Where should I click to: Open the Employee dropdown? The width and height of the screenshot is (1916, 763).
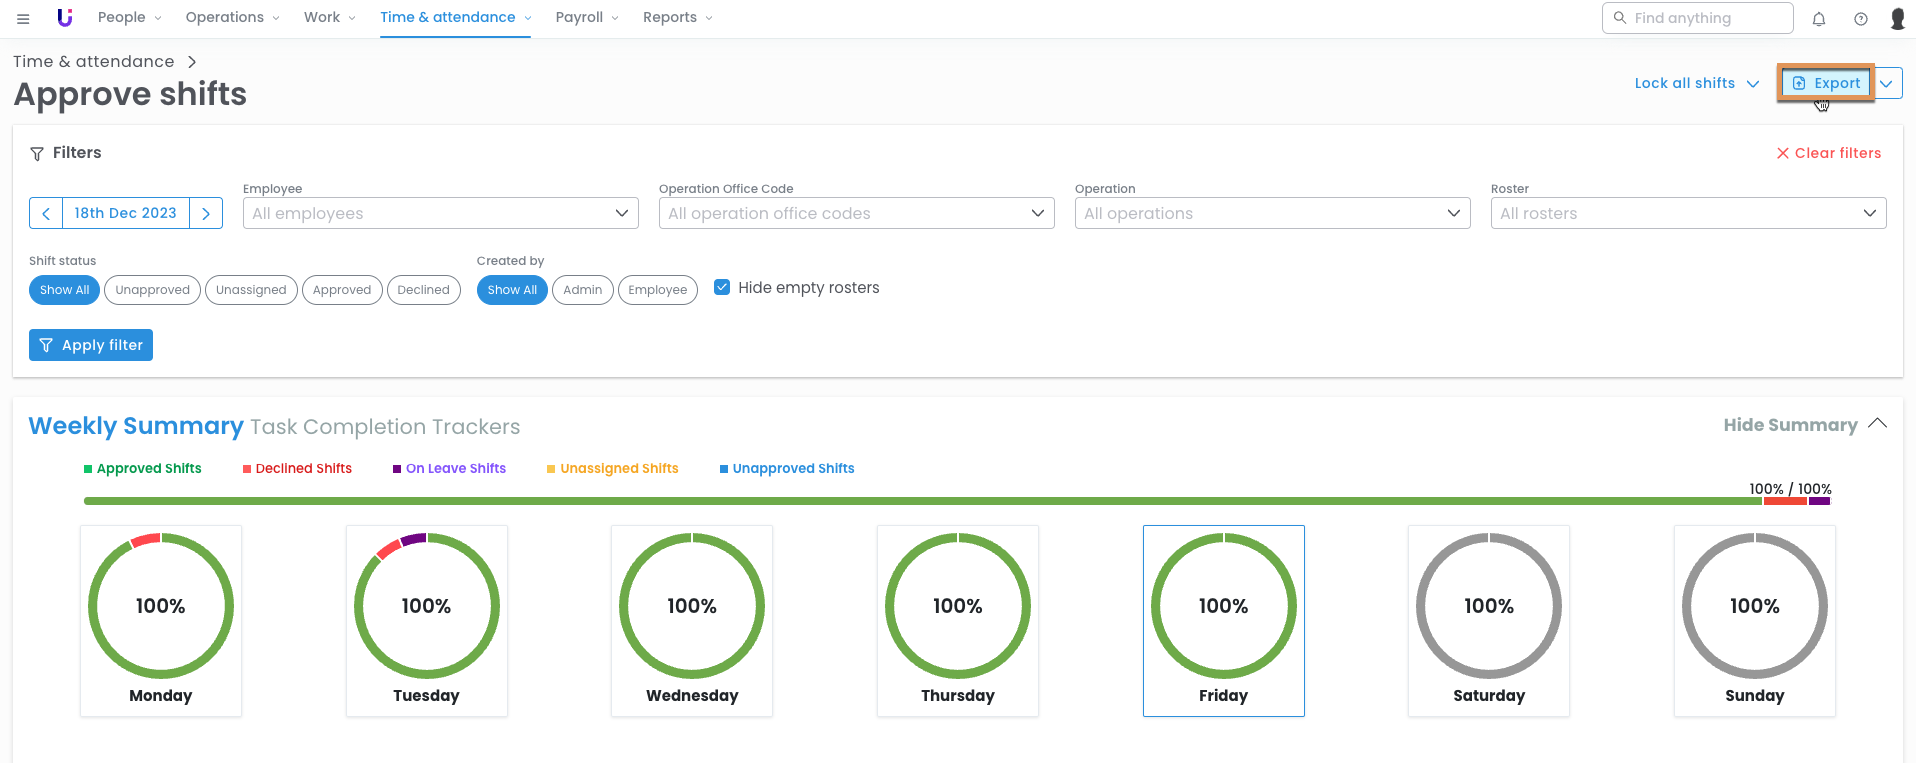(x=440, y=213)
